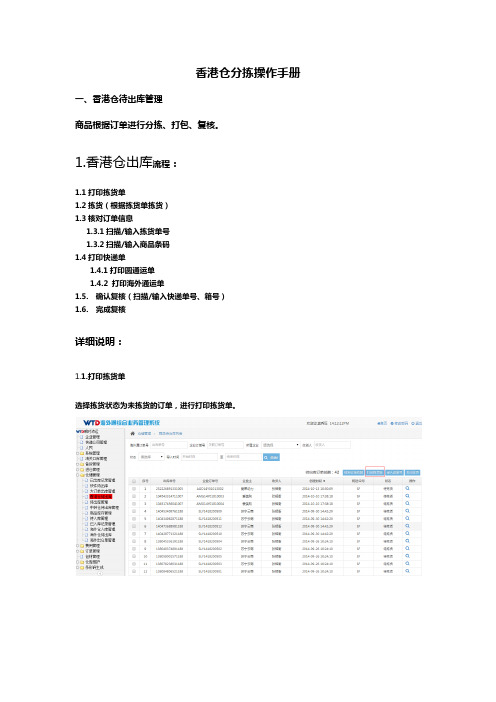Click the end date field after 至
The height and width of the screenshot is (702, 496).
coord(243,457)
